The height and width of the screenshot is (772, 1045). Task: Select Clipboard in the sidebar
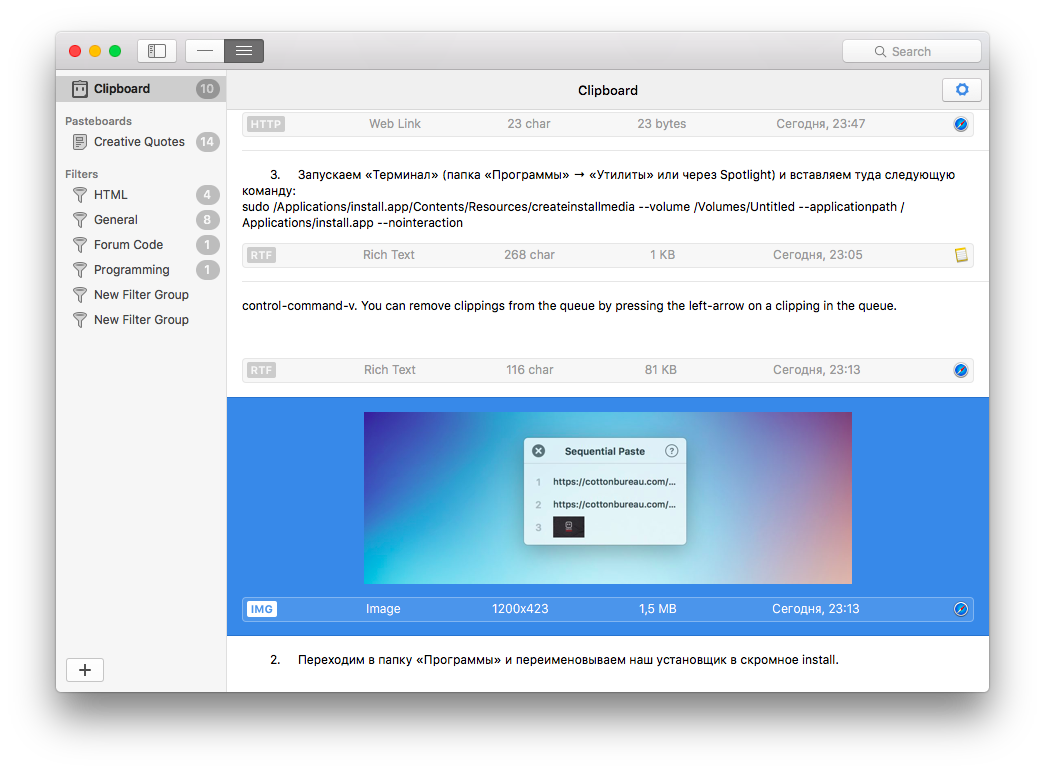click(x=122, y=89)
